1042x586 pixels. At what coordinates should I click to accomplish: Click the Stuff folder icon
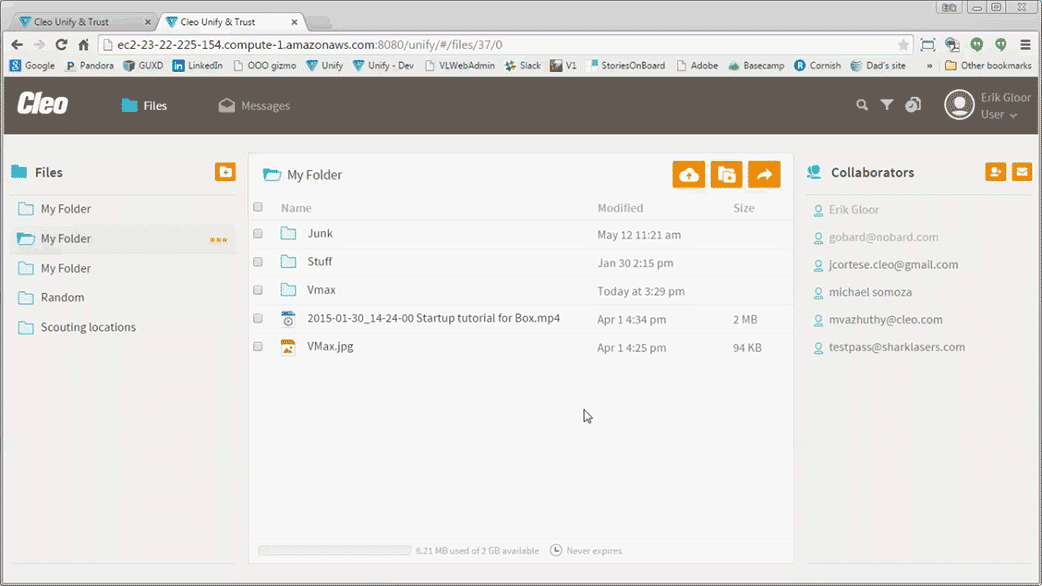click(x=288, y=262)
